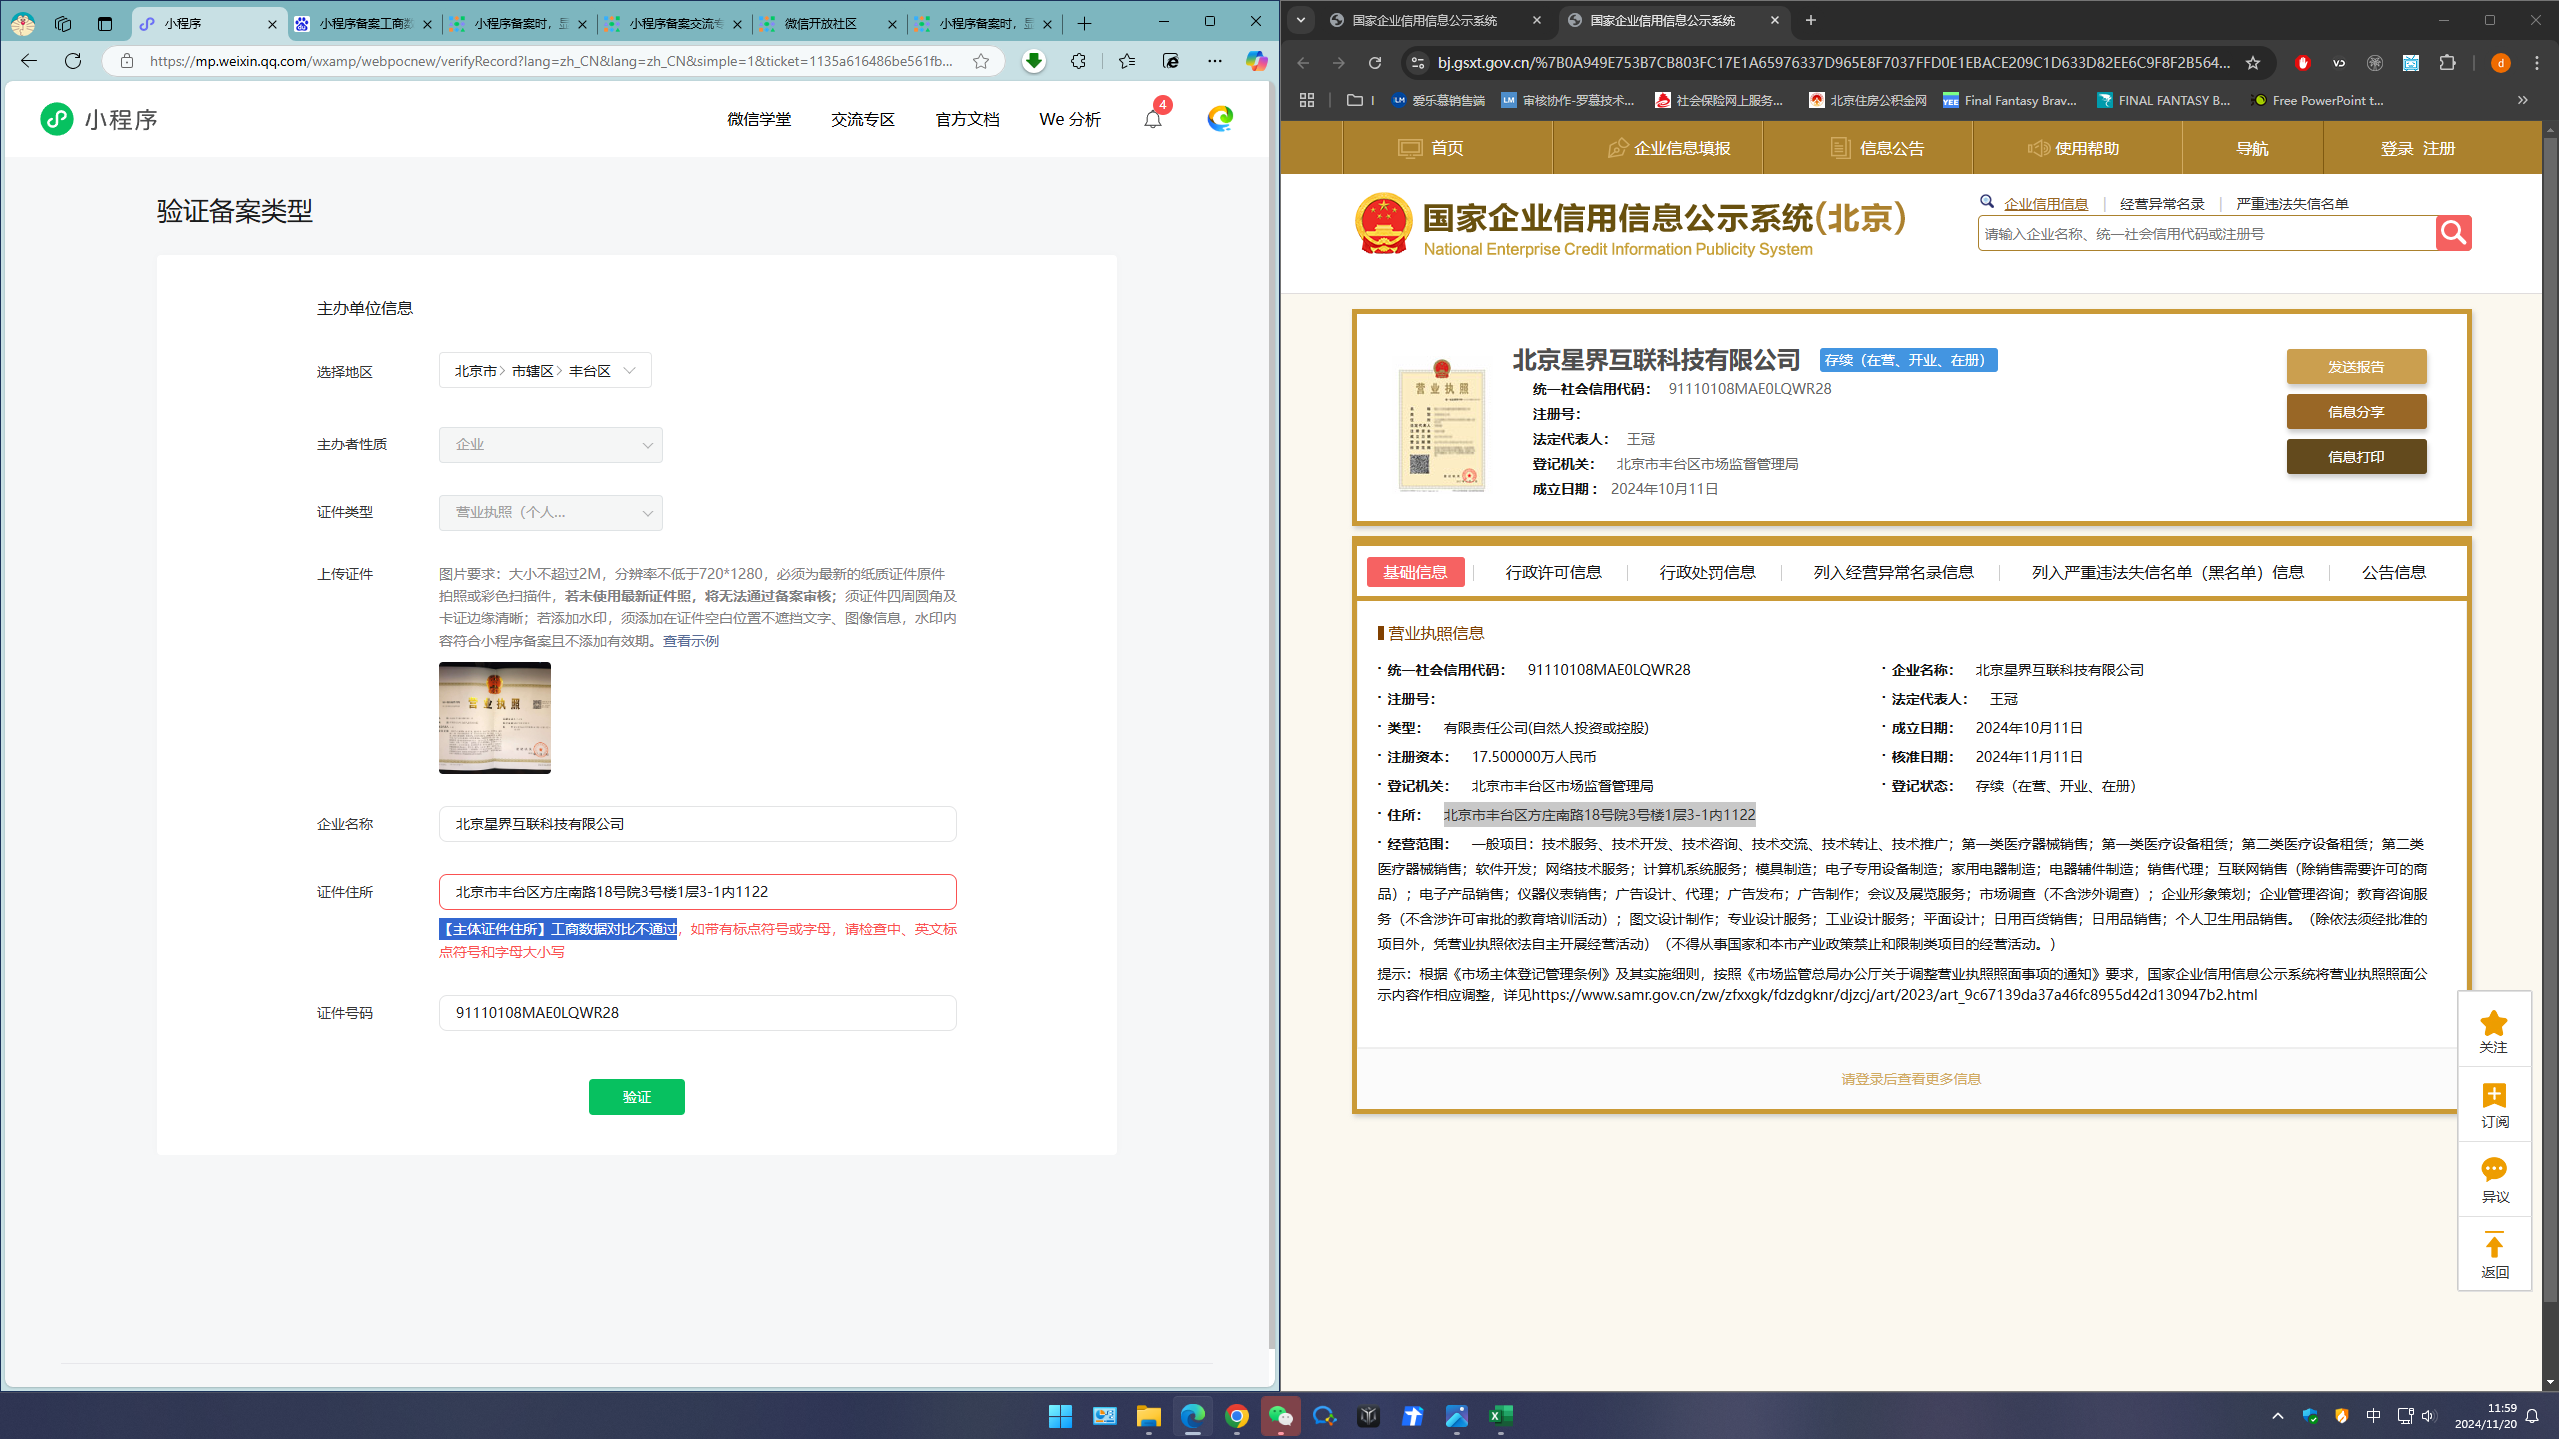Click the notification bell icon
The image size is (2559, 1439).
1153,119
